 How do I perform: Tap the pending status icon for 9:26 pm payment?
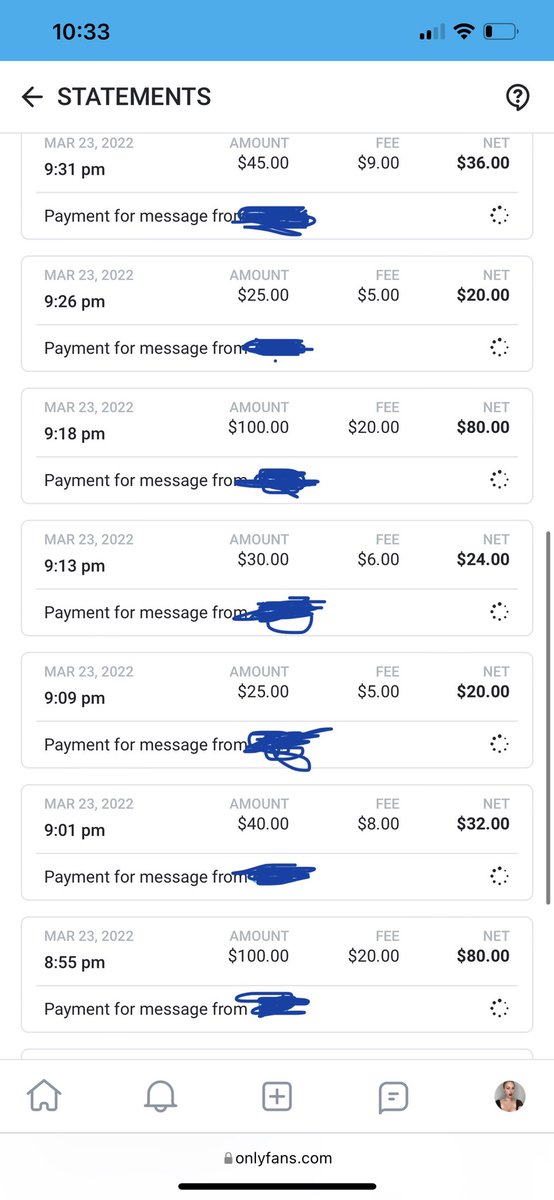click(499, 348)
